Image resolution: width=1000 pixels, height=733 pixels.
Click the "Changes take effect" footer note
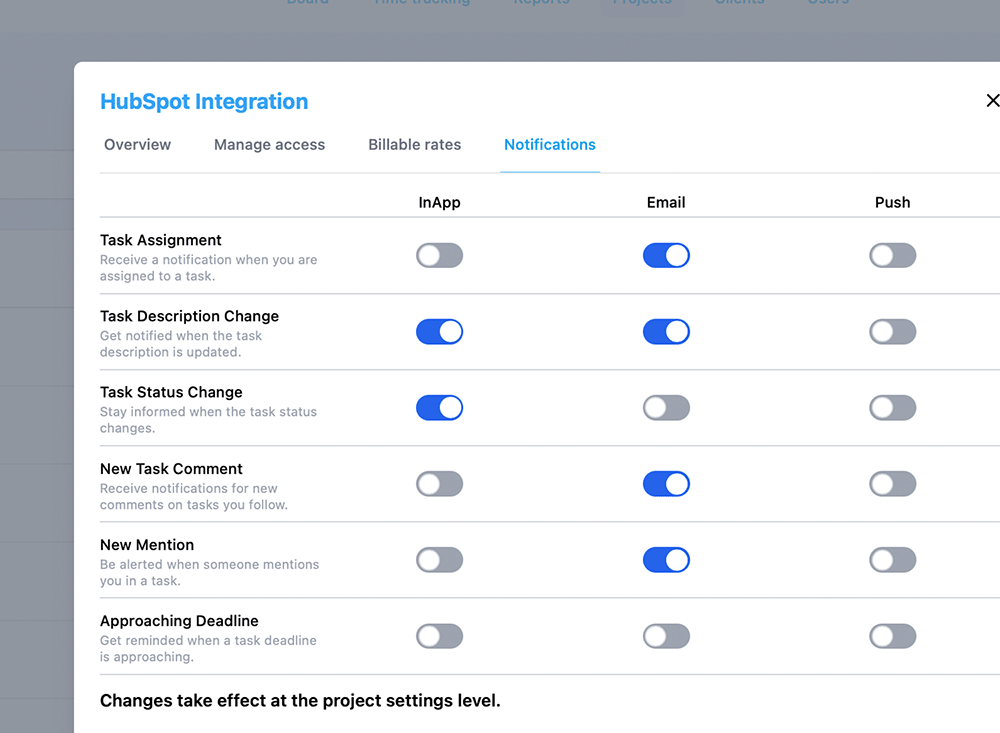click(300, 700)
